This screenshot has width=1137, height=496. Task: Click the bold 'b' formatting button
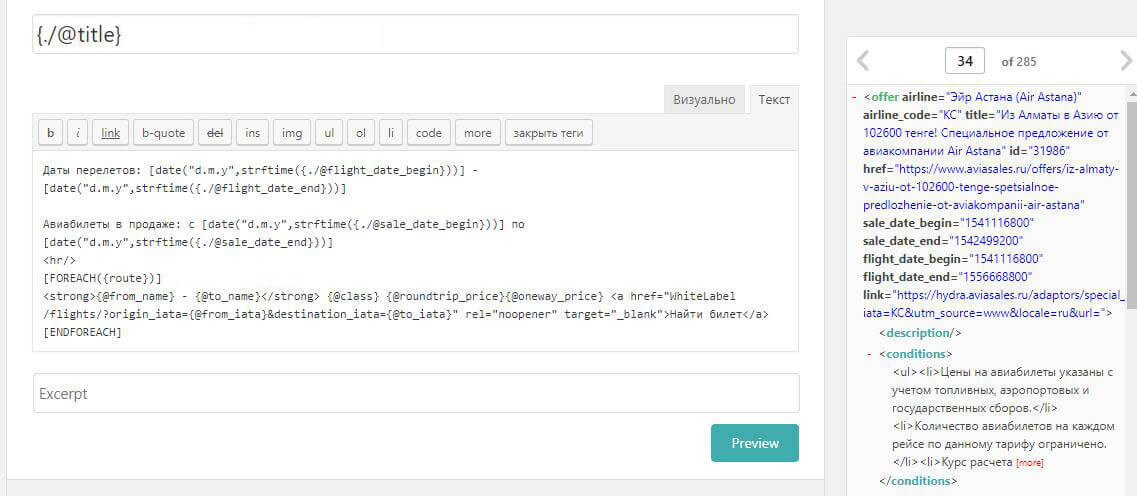tap(50, 133)
